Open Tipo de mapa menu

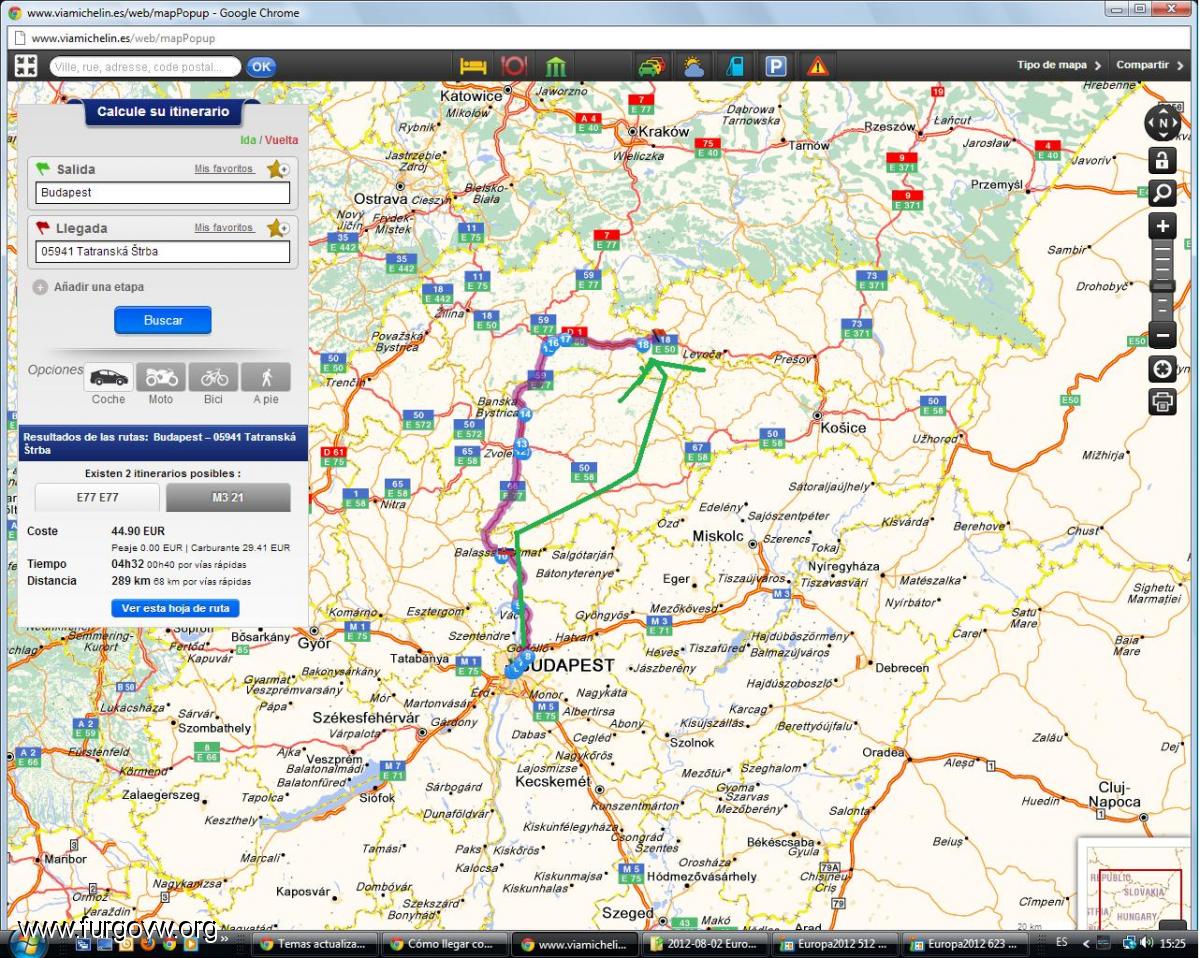pos(1058,65)
